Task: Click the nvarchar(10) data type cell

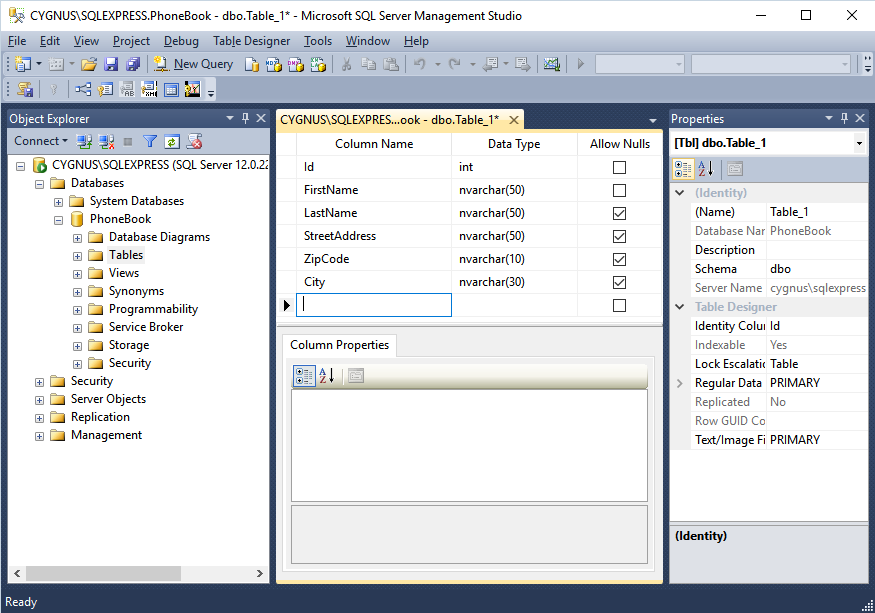Action: [x=514, y=259]
